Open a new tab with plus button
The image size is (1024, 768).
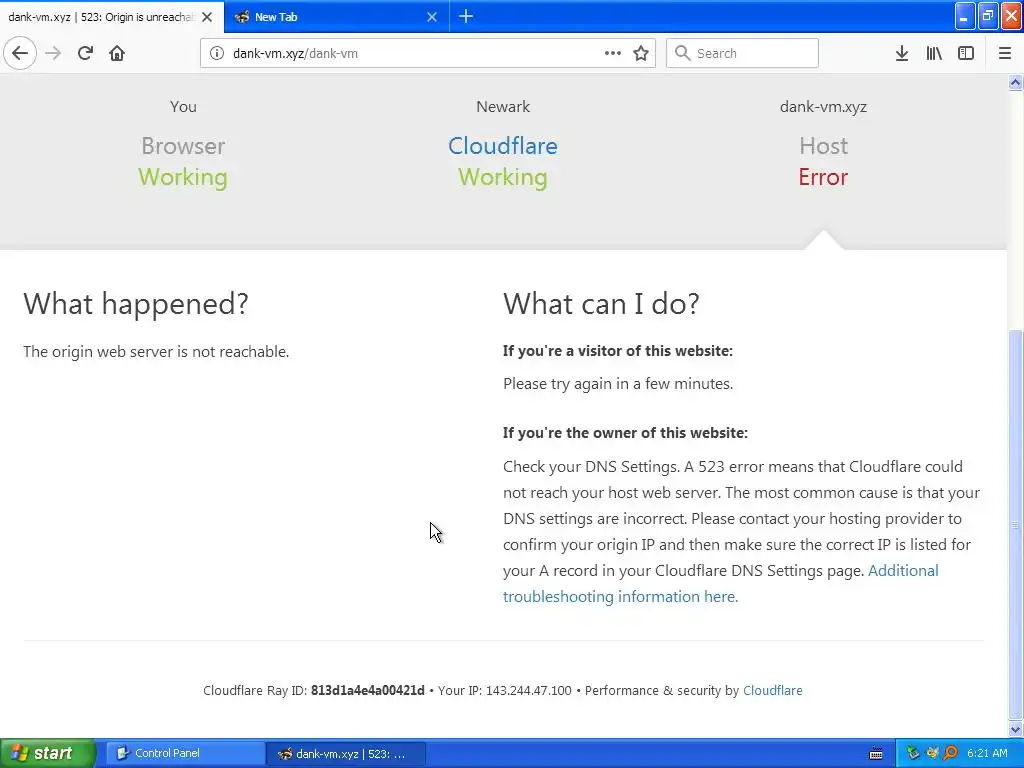pos(466,16)
